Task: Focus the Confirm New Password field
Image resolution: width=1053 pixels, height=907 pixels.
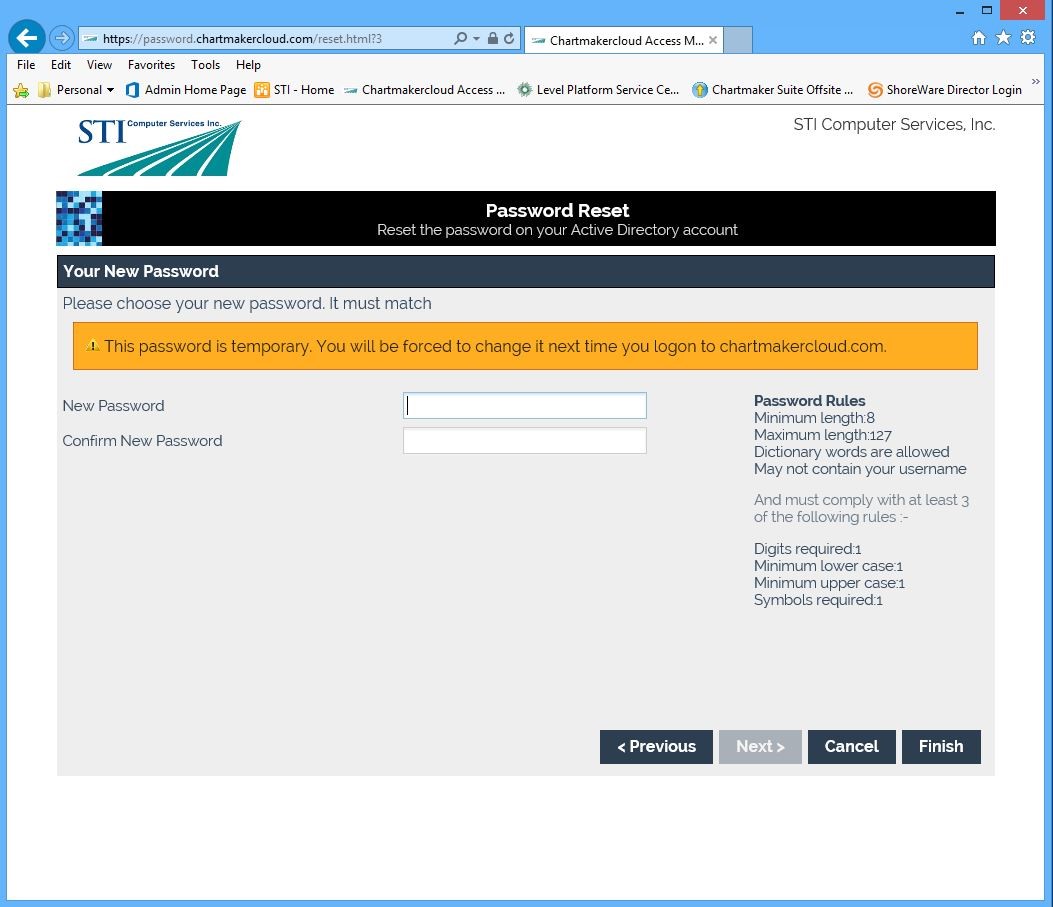Action: 524,441
